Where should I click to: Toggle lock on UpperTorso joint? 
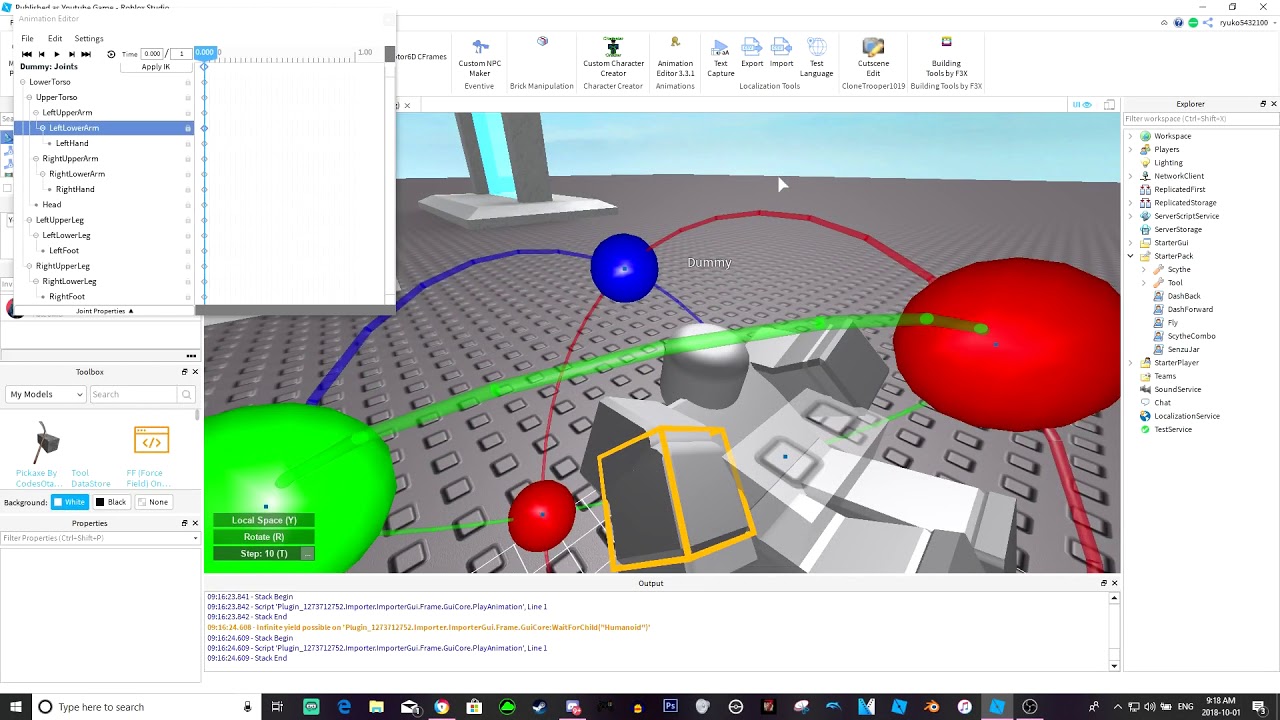[x=188, y=97]
